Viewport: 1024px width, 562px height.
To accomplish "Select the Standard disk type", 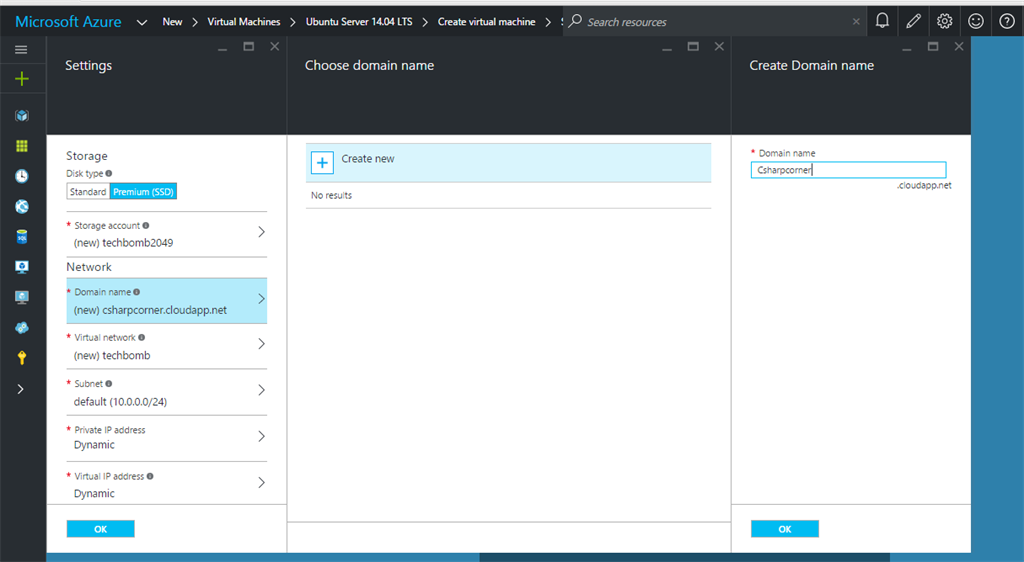I will tap(88, 191).
